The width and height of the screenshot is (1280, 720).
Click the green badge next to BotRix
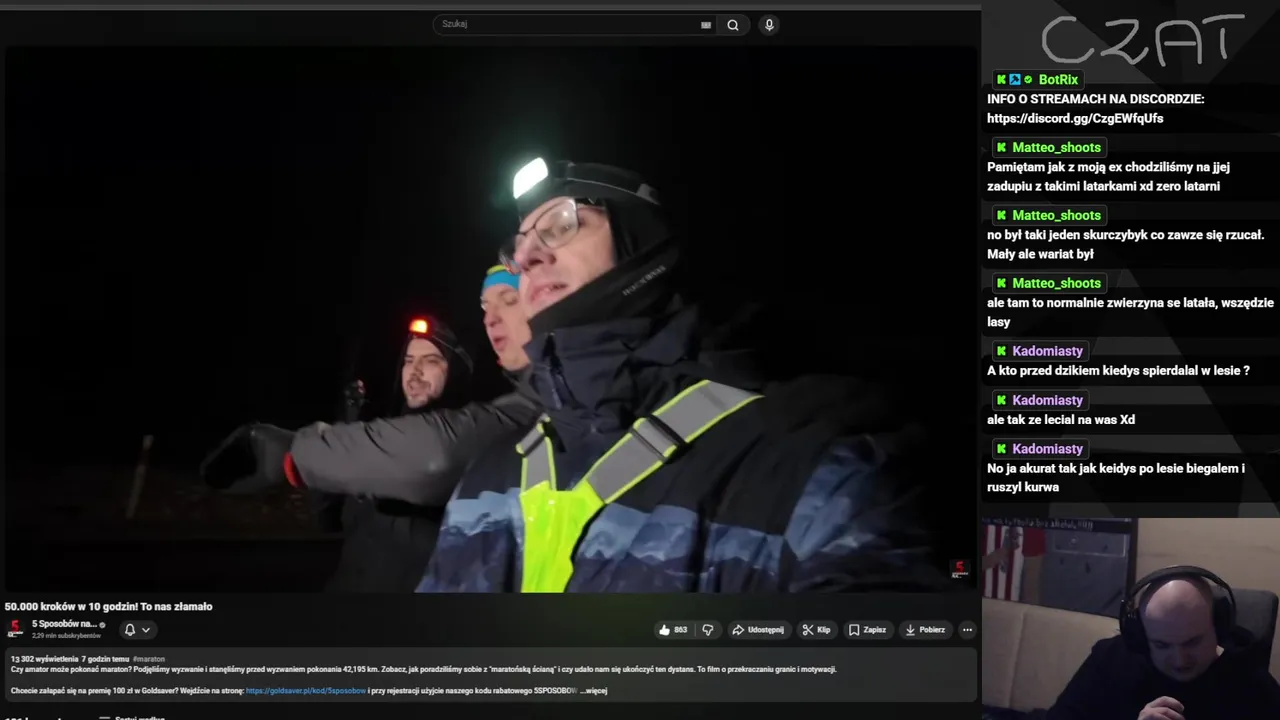coord(1001,80)
